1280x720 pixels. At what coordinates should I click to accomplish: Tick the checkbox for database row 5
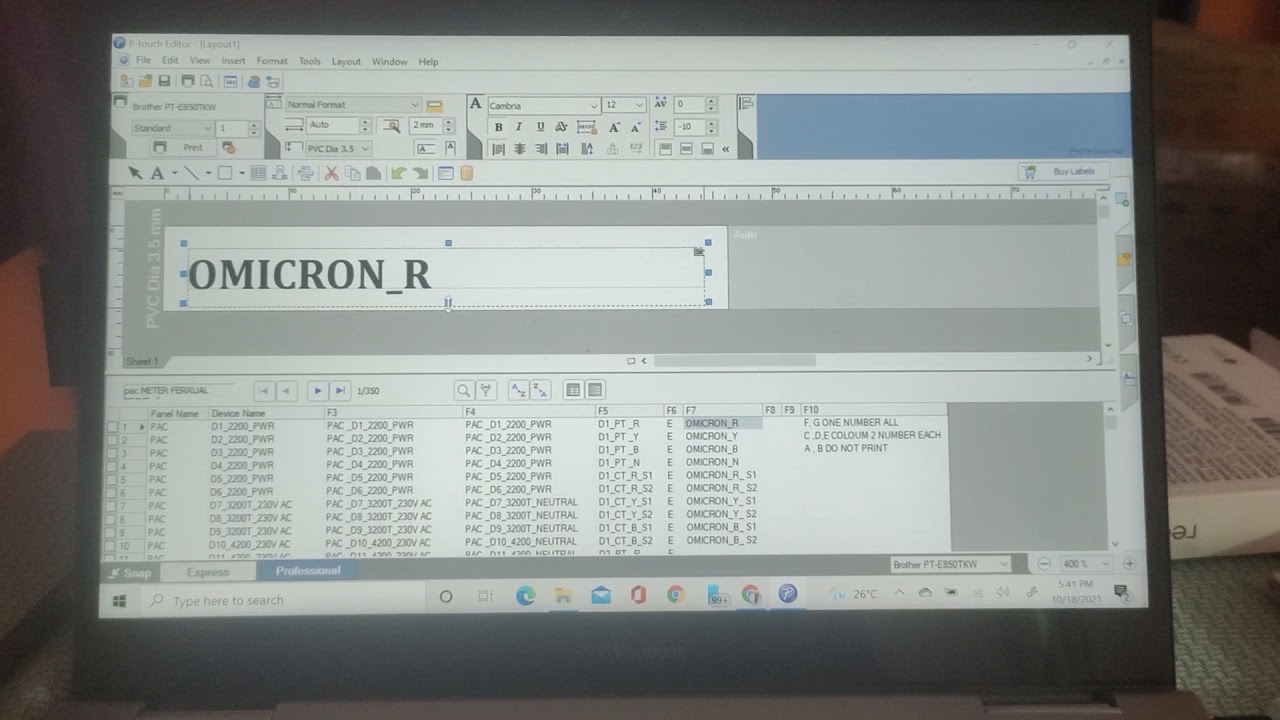112,479
